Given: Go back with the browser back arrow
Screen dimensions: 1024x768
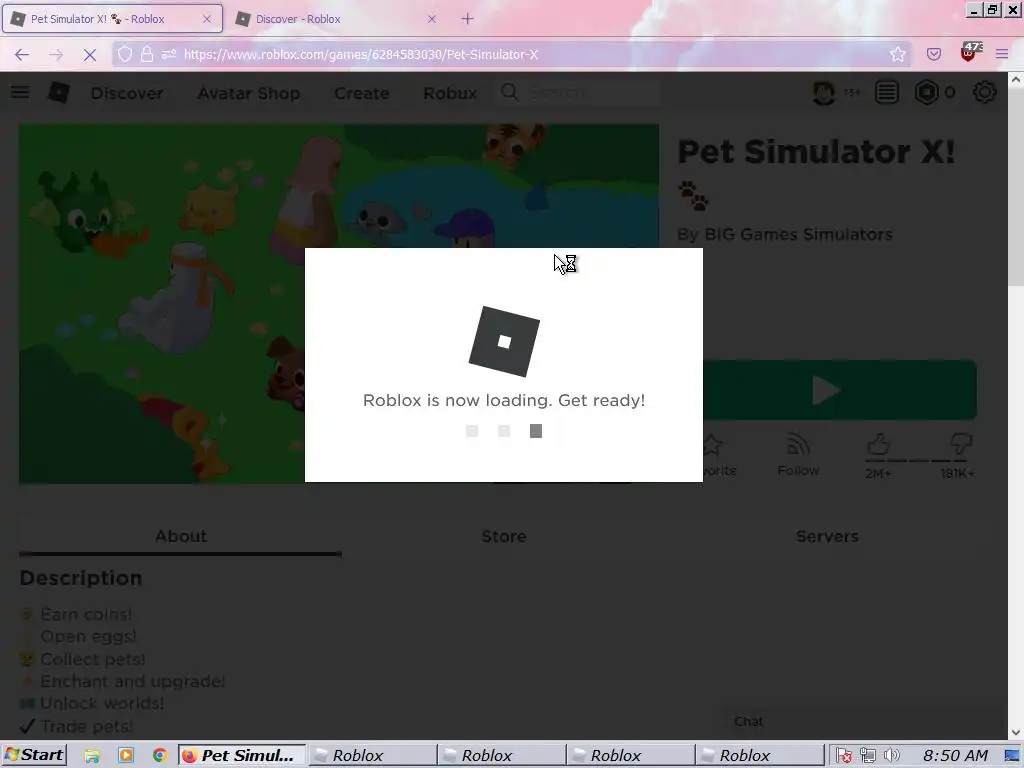Looking at the screenshot, I should coord(22,55).
